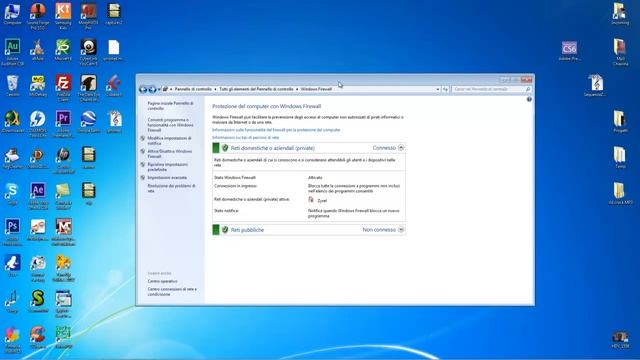
Task: Open the address bar history dropdown
Action: click(x=438, y=89)
